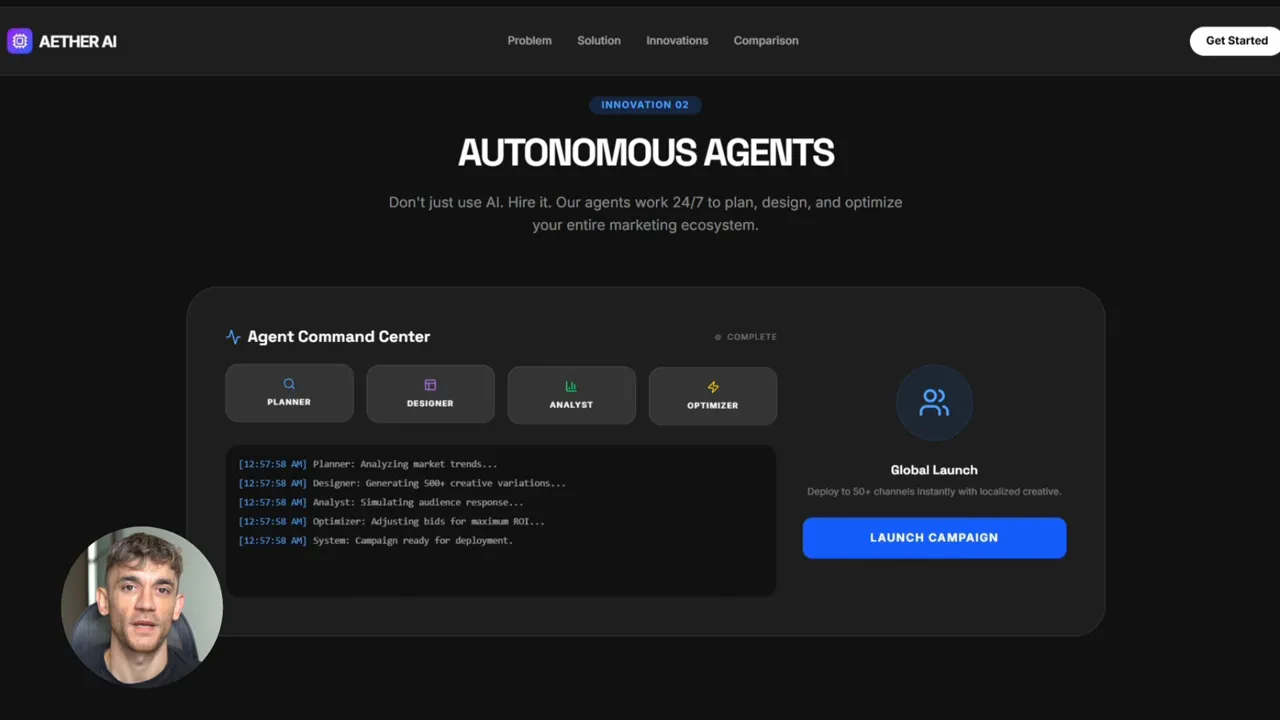Select the Designer agent card
The image size is (1280, 720).
[x=430, y=394]
